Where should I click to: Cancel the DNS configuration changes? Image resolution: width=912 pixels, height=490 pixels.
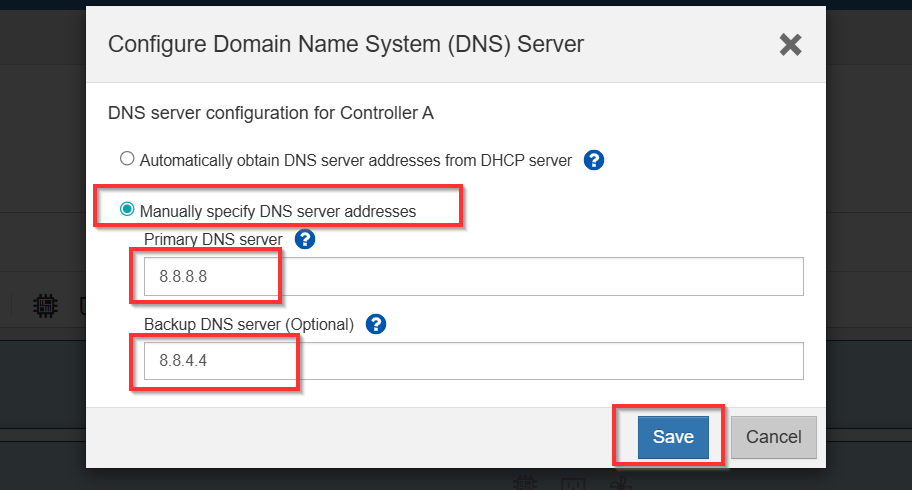[x=773, y=437]
